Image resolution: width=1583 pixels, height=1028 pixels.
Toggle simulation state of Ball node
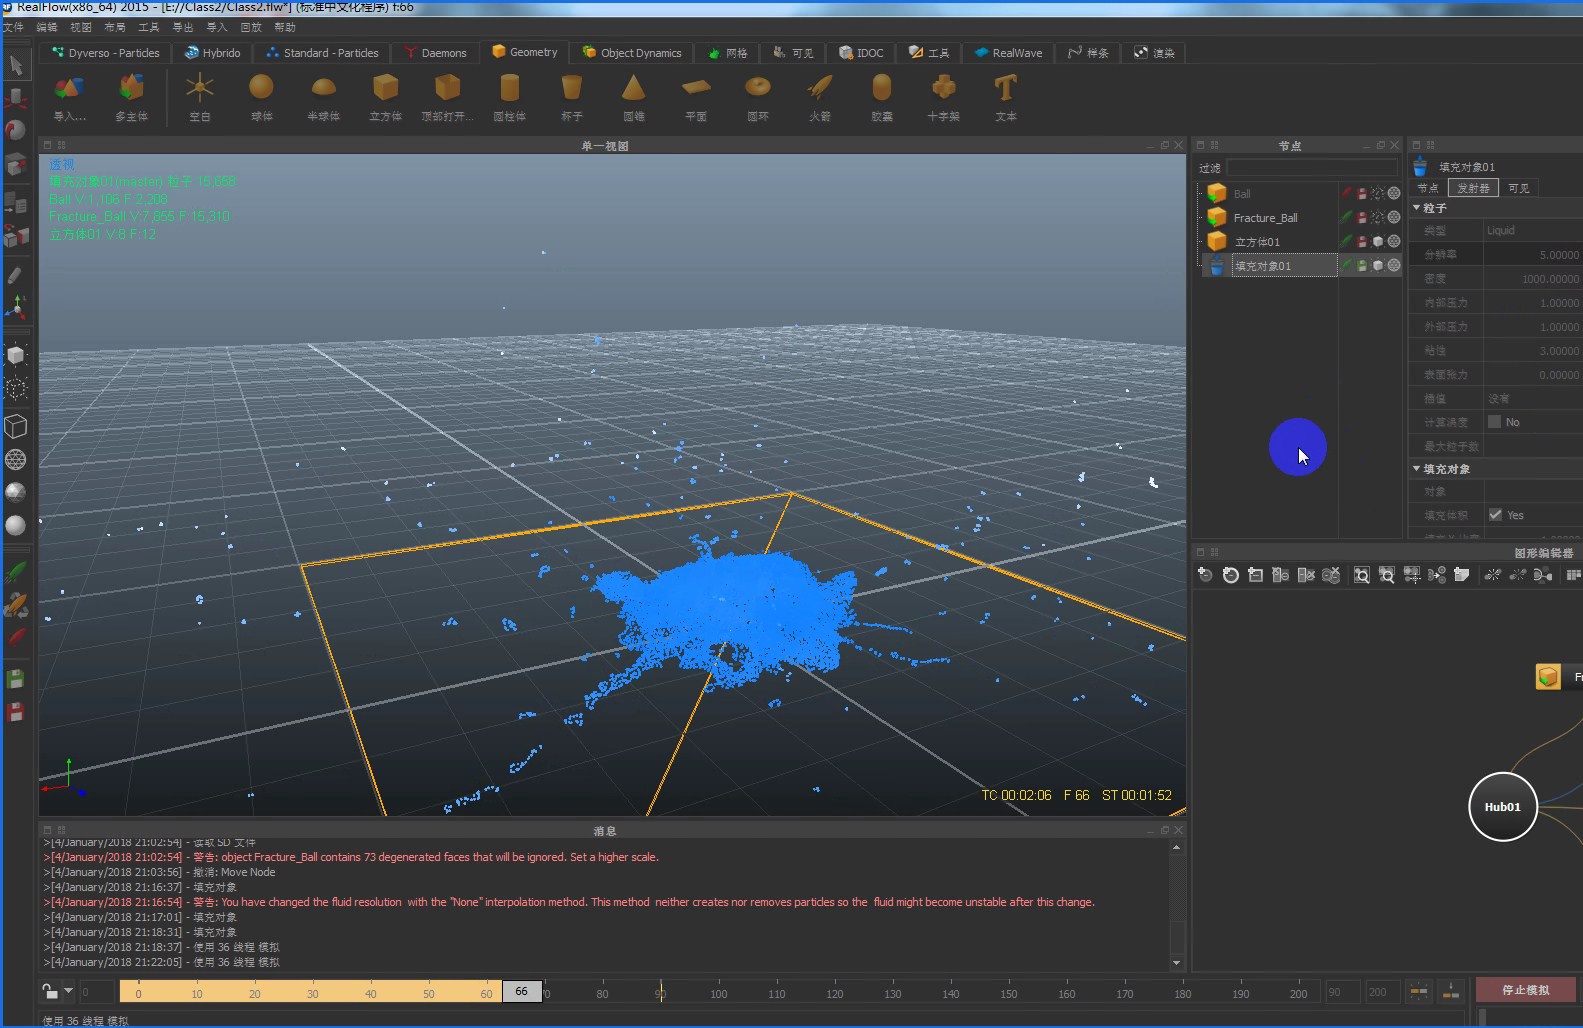(1347, 193)
